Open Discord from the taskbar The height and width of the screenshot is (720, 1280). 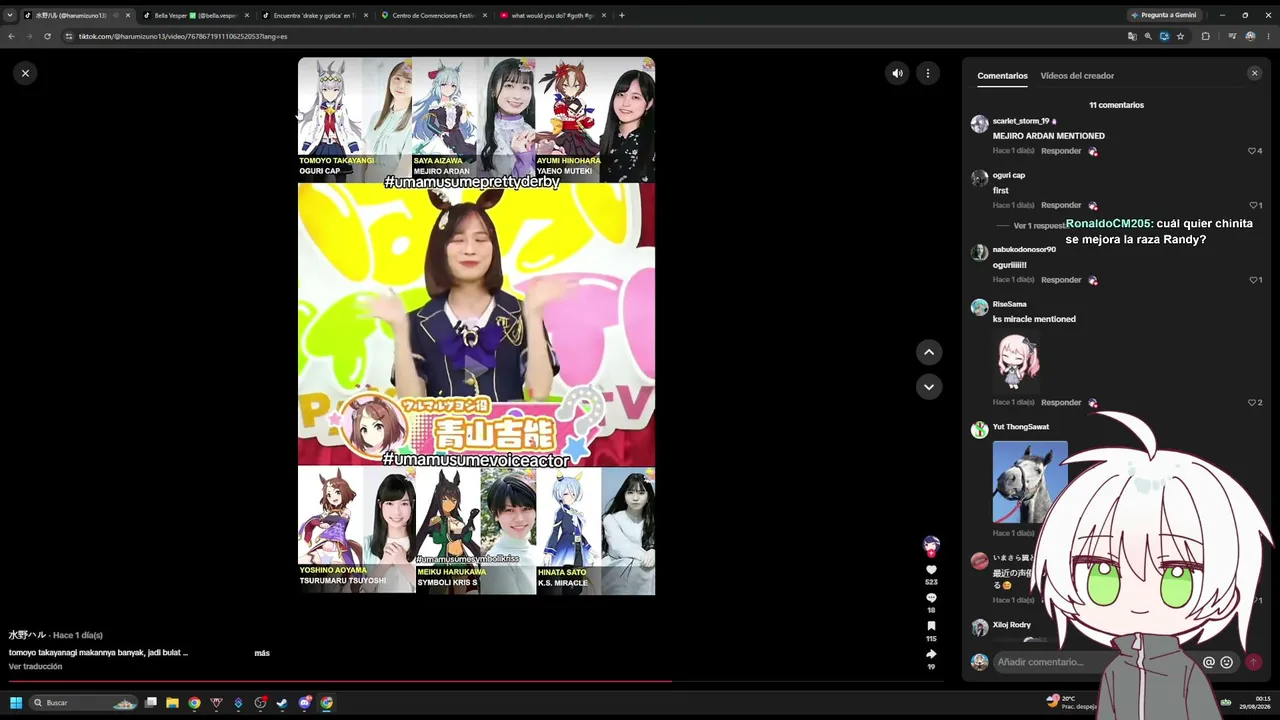(304, 703)
